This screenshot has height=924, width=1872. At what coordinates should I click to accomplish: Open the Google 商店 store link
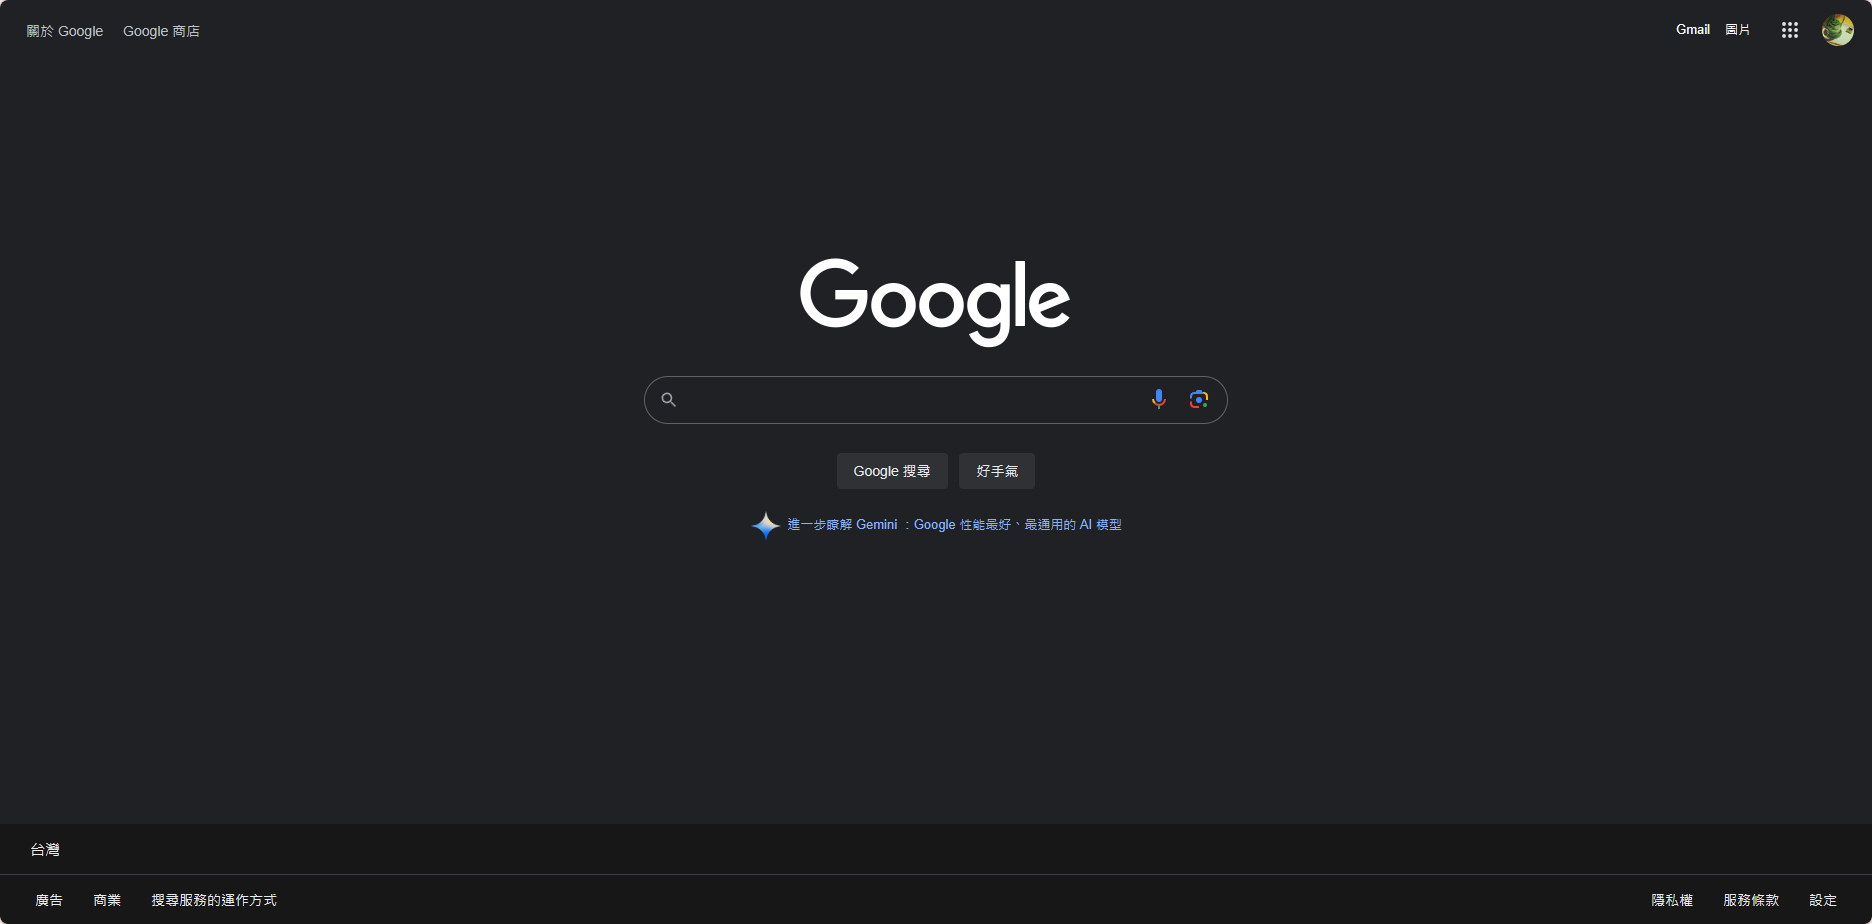(x=161, y=31)
